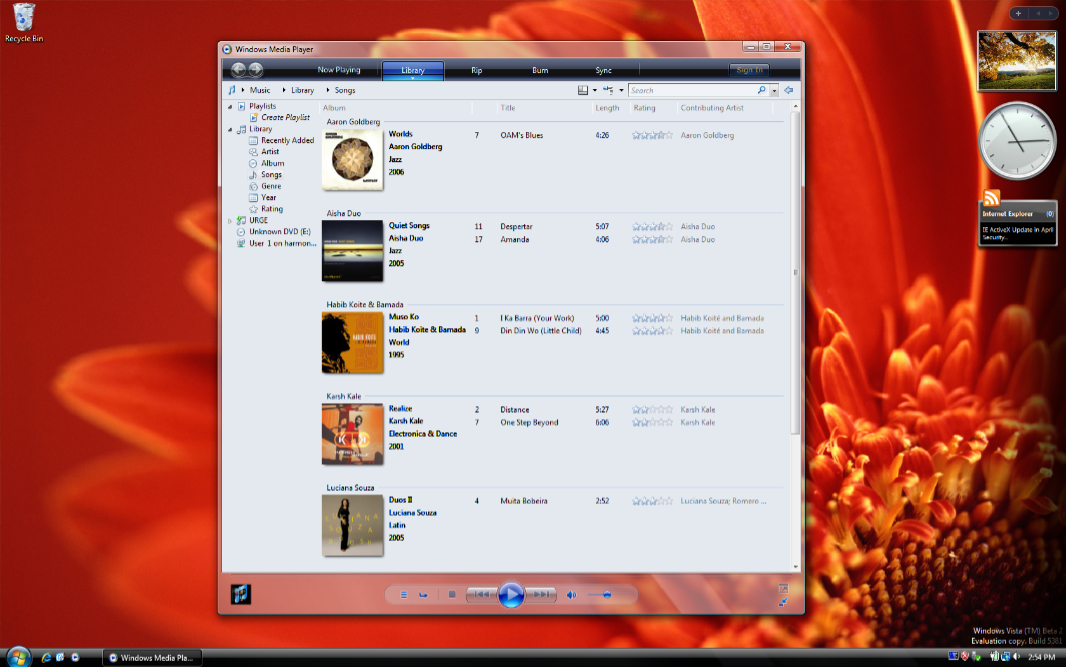This screenshot has height=667, width=1066.
Task: Toggle shuffle mode on
Action: click(x=404, y=595)
